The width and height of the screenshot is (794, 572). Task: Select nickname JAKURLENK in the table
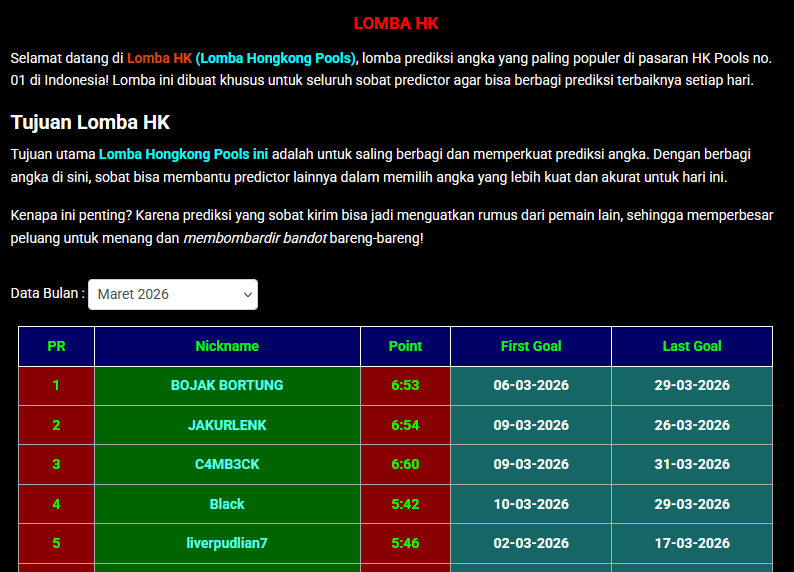(x=227, y=425)
